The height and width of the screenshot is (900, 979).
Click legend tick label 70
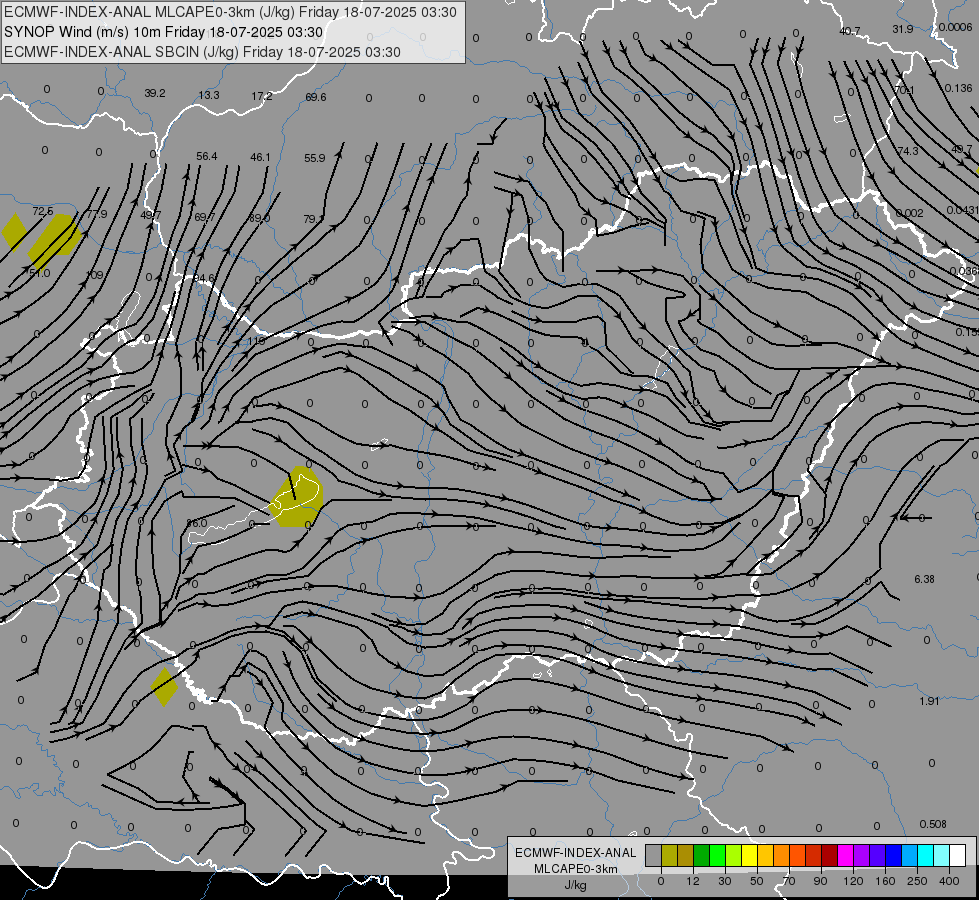coord(789,881)
